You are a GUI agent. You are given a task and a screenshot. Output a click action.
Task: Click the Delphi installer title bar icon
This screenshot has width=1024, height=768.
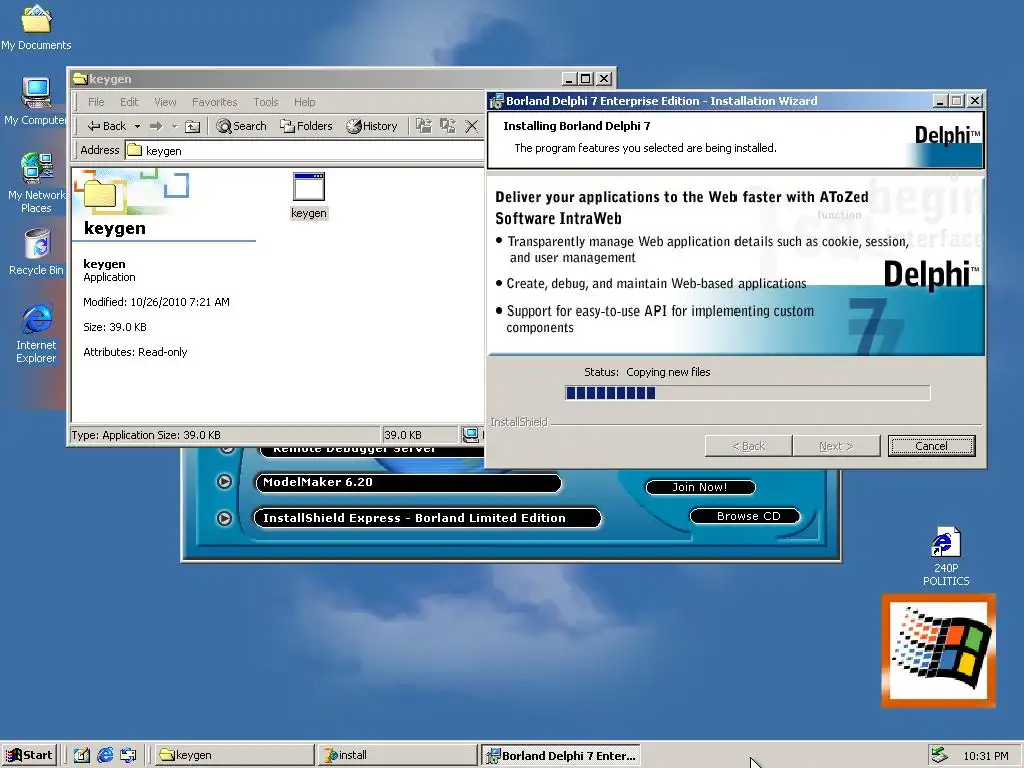pos(496,101)
